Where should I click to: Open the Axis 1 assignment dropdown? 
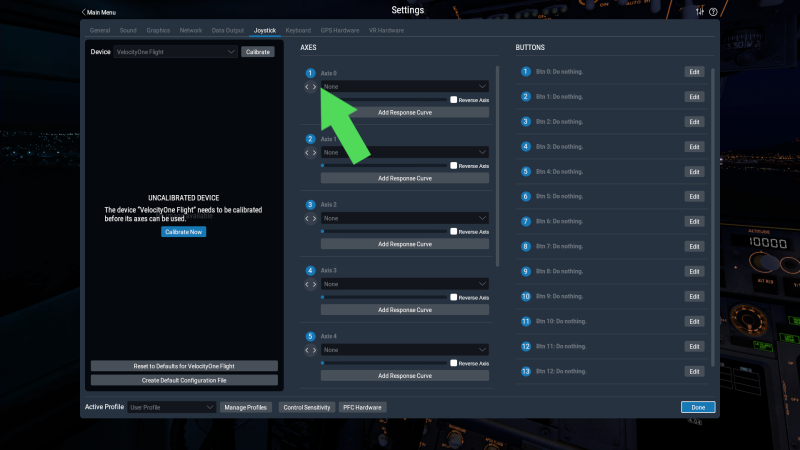tap(405, 152)
